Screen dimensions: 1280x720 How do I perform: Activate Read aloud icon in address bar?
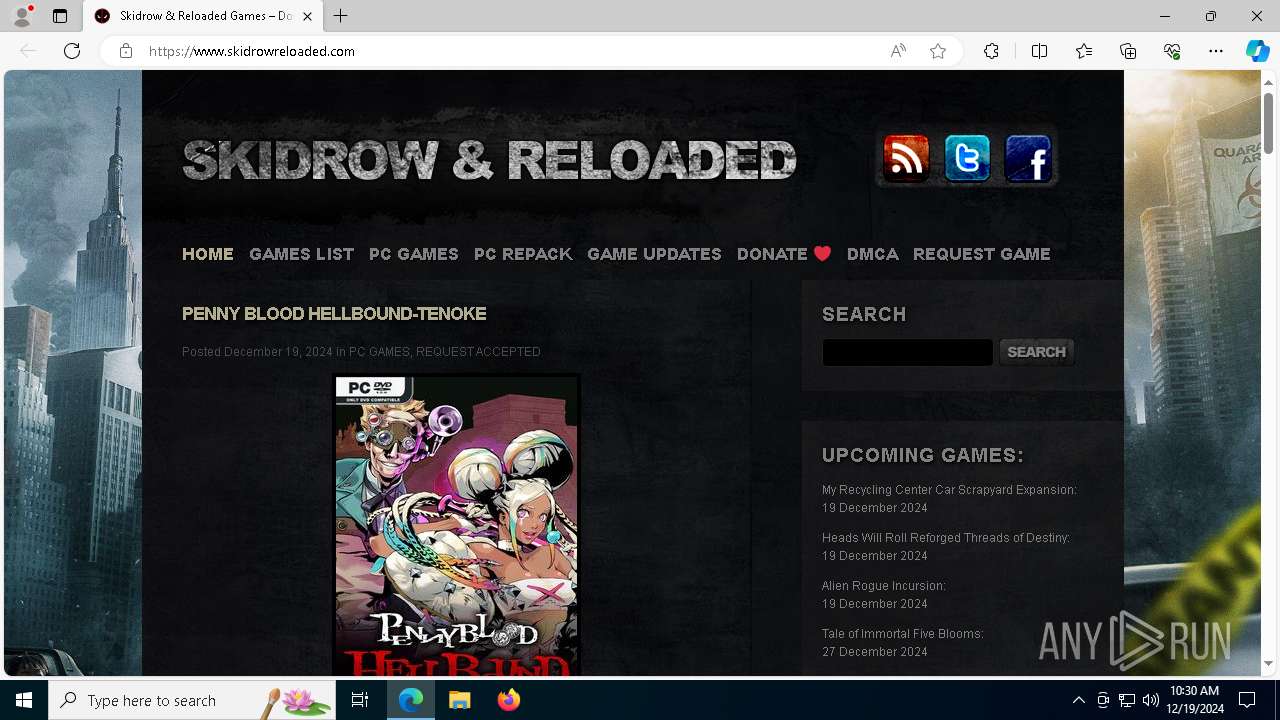point(898,51)
